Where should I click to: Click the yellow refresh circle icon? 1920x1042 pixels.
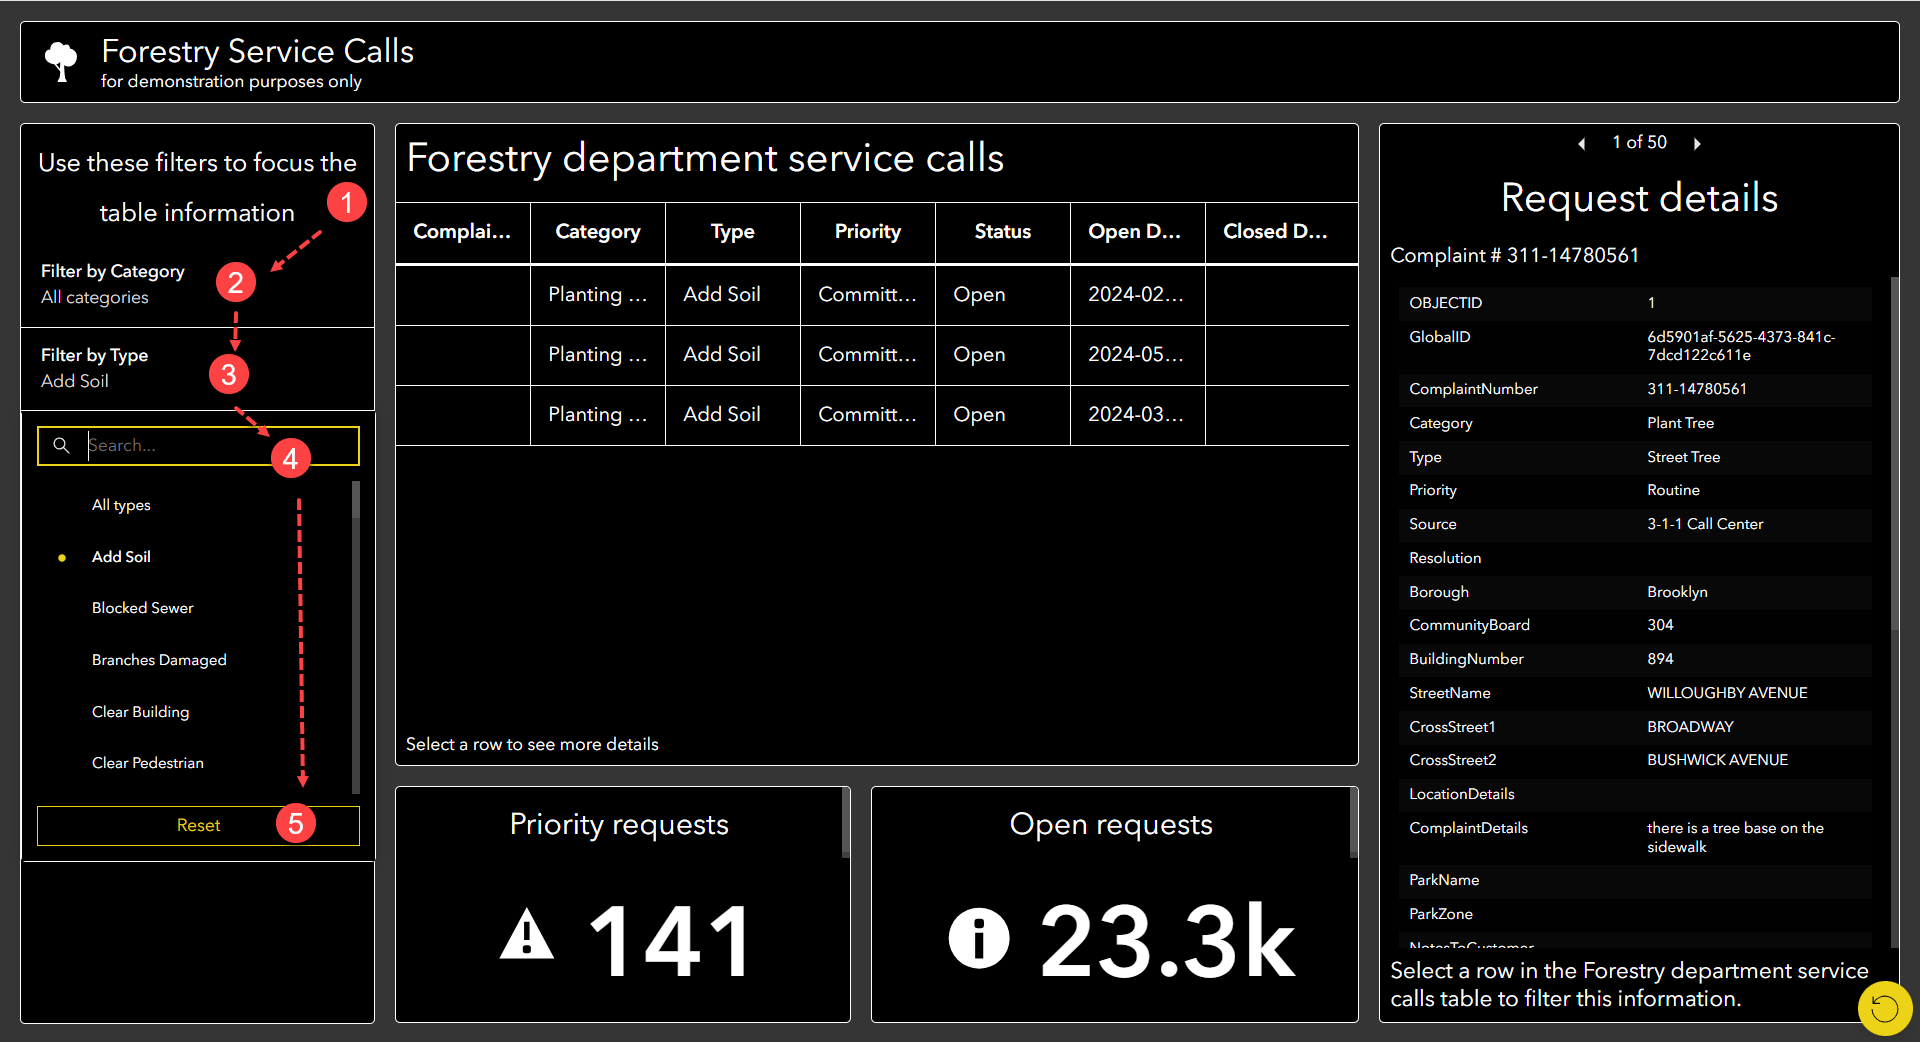click(x=1884, y=1008)
